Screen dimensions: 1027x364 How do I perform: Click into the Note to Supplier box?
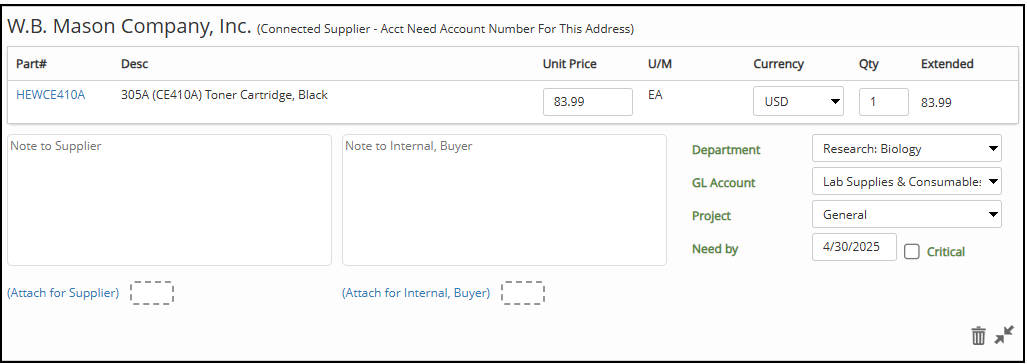click(170, 200)
